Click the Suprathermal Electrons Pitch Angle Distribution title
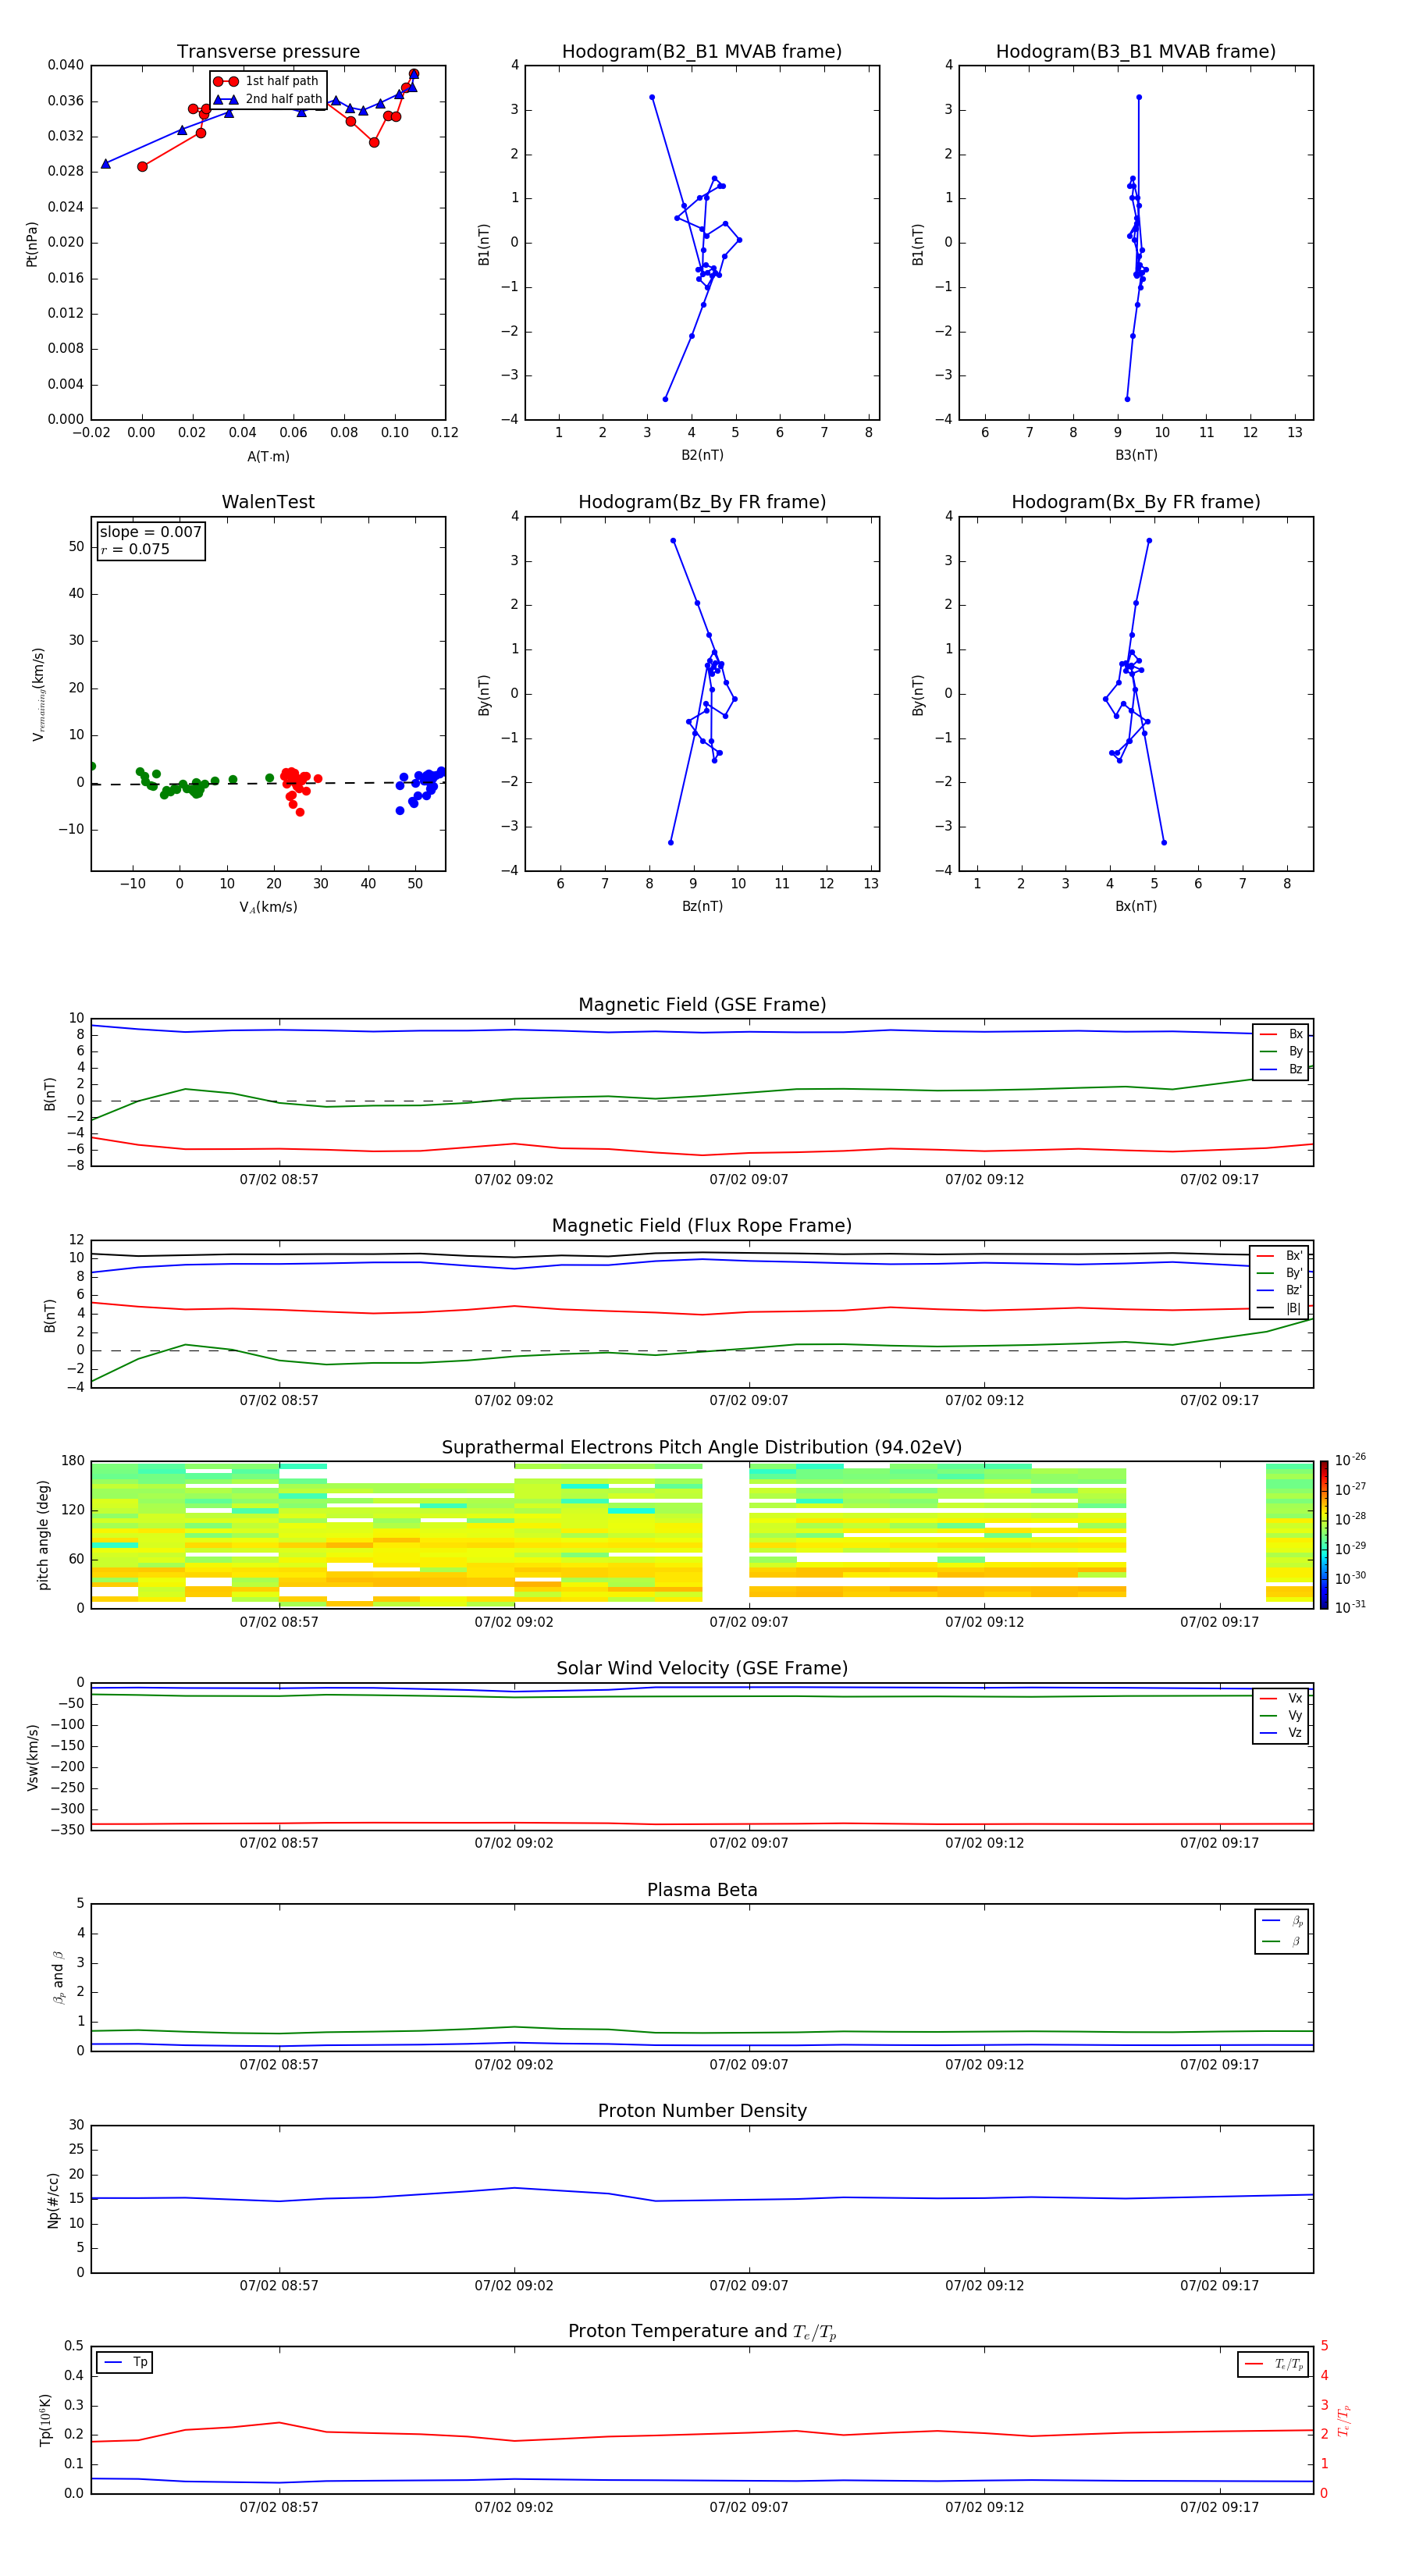 [702, 1447]
